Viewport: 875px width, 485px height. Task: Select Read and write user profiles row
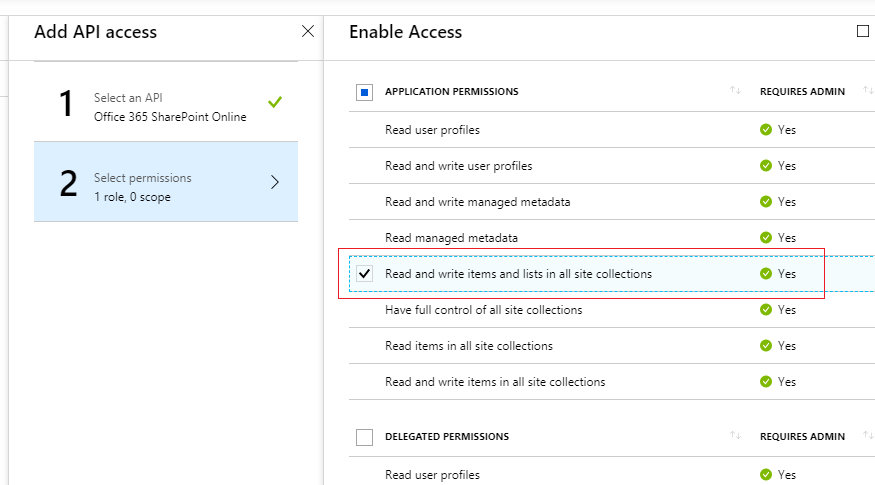pos(612,166)
